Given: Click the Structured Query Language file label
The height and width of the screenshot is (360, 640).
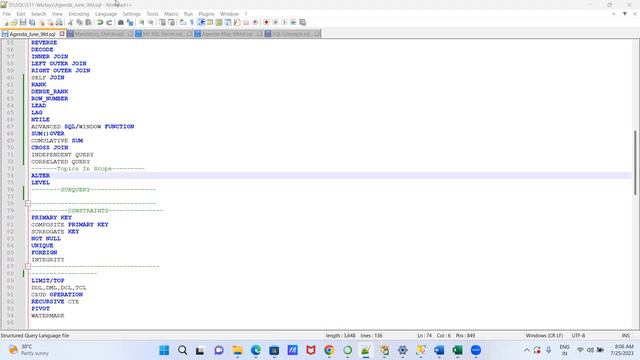Looking at the screenshot, I should [35, 336].
